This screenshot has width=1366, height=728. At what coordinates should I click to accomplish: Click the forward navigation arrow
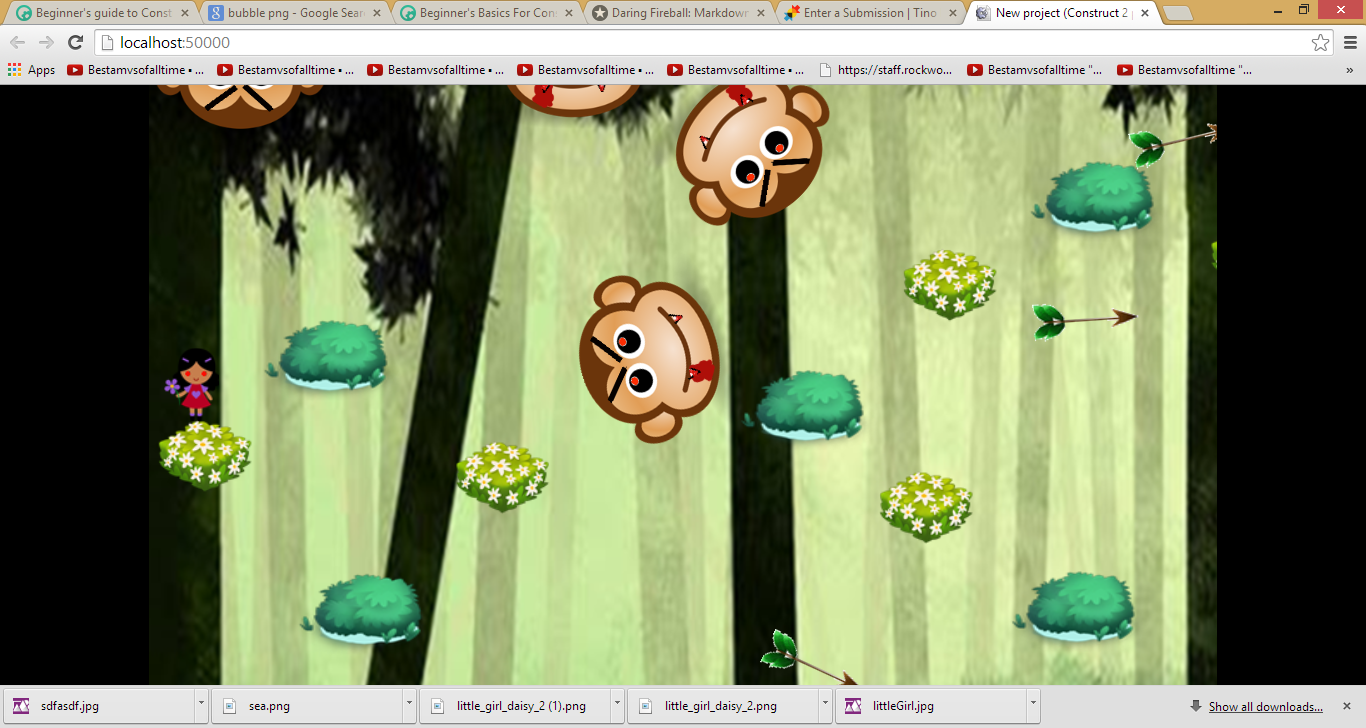point(45,44)
